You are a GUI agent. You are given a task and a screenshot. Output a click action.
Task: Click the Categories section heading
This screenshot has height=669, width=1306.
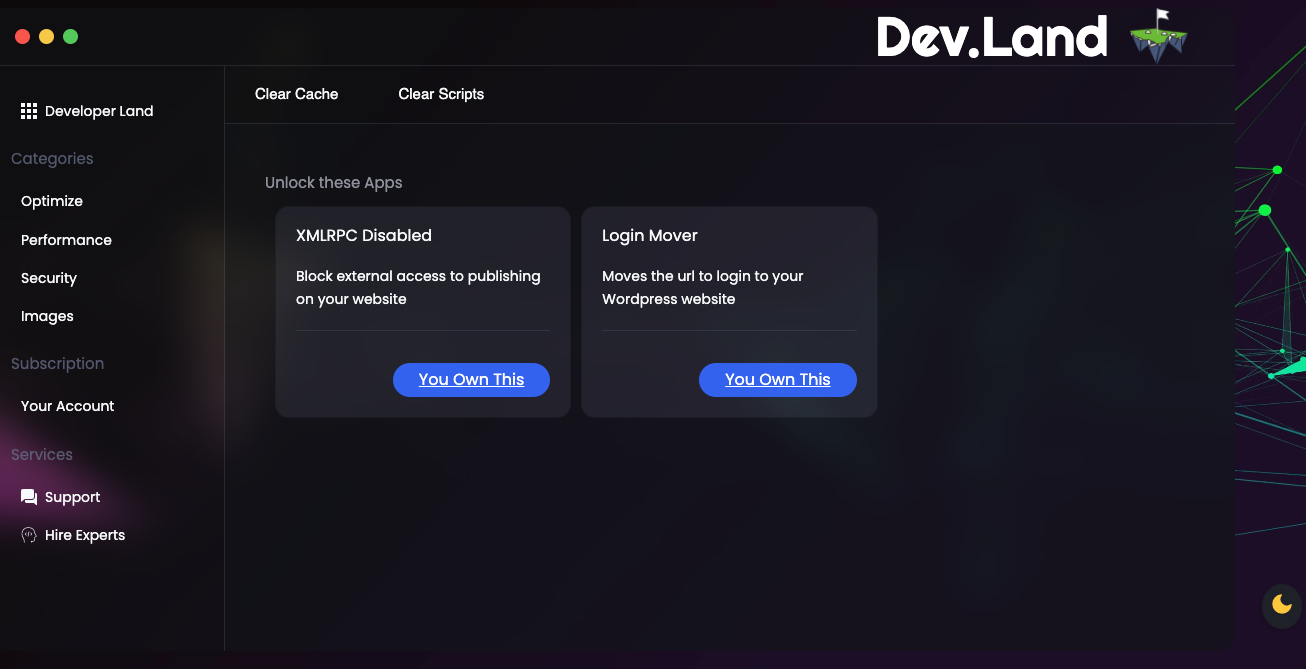(x=52, y=159)
